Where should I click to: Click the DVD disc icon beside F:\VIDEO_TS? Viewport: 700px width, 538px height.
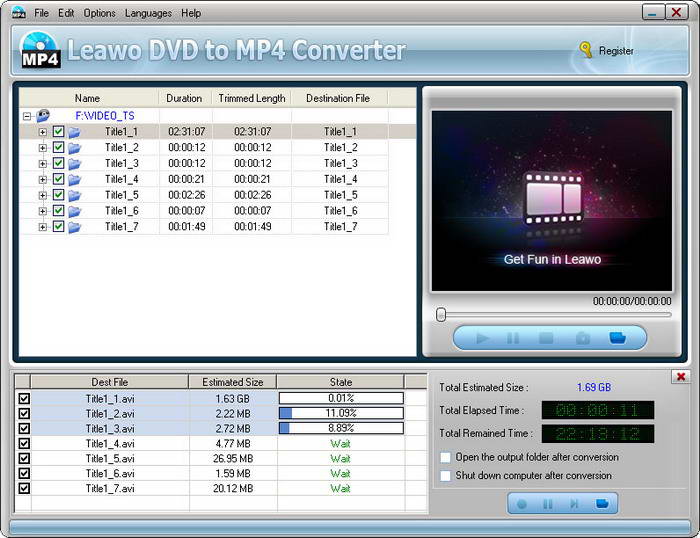43,116
